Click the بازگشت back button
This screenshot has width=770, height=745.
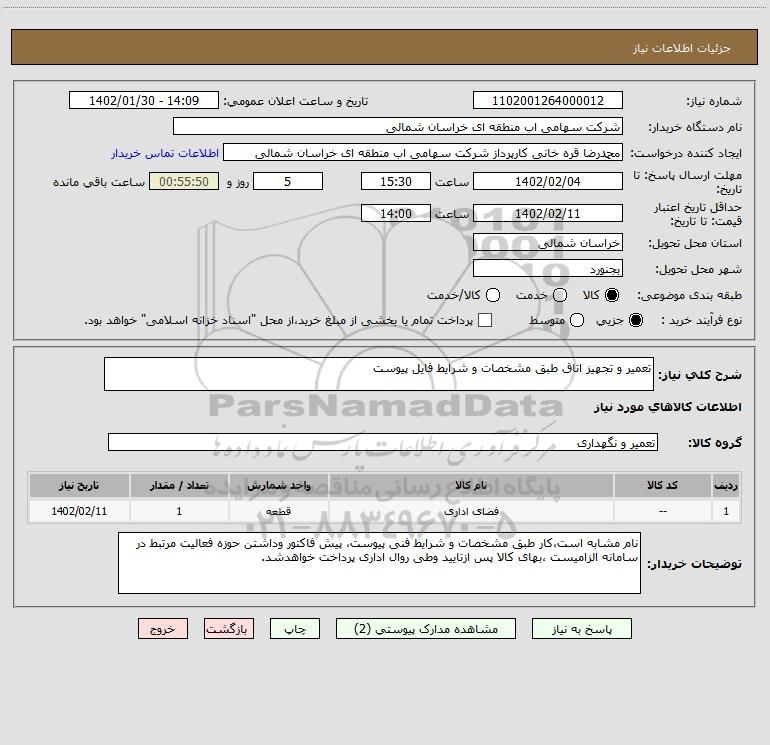click(x=229, y=629)
